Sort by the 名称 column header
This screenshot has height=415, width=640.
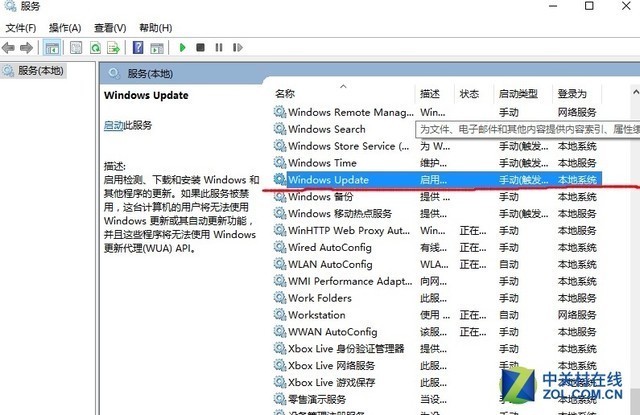click(x=343, y=93)
